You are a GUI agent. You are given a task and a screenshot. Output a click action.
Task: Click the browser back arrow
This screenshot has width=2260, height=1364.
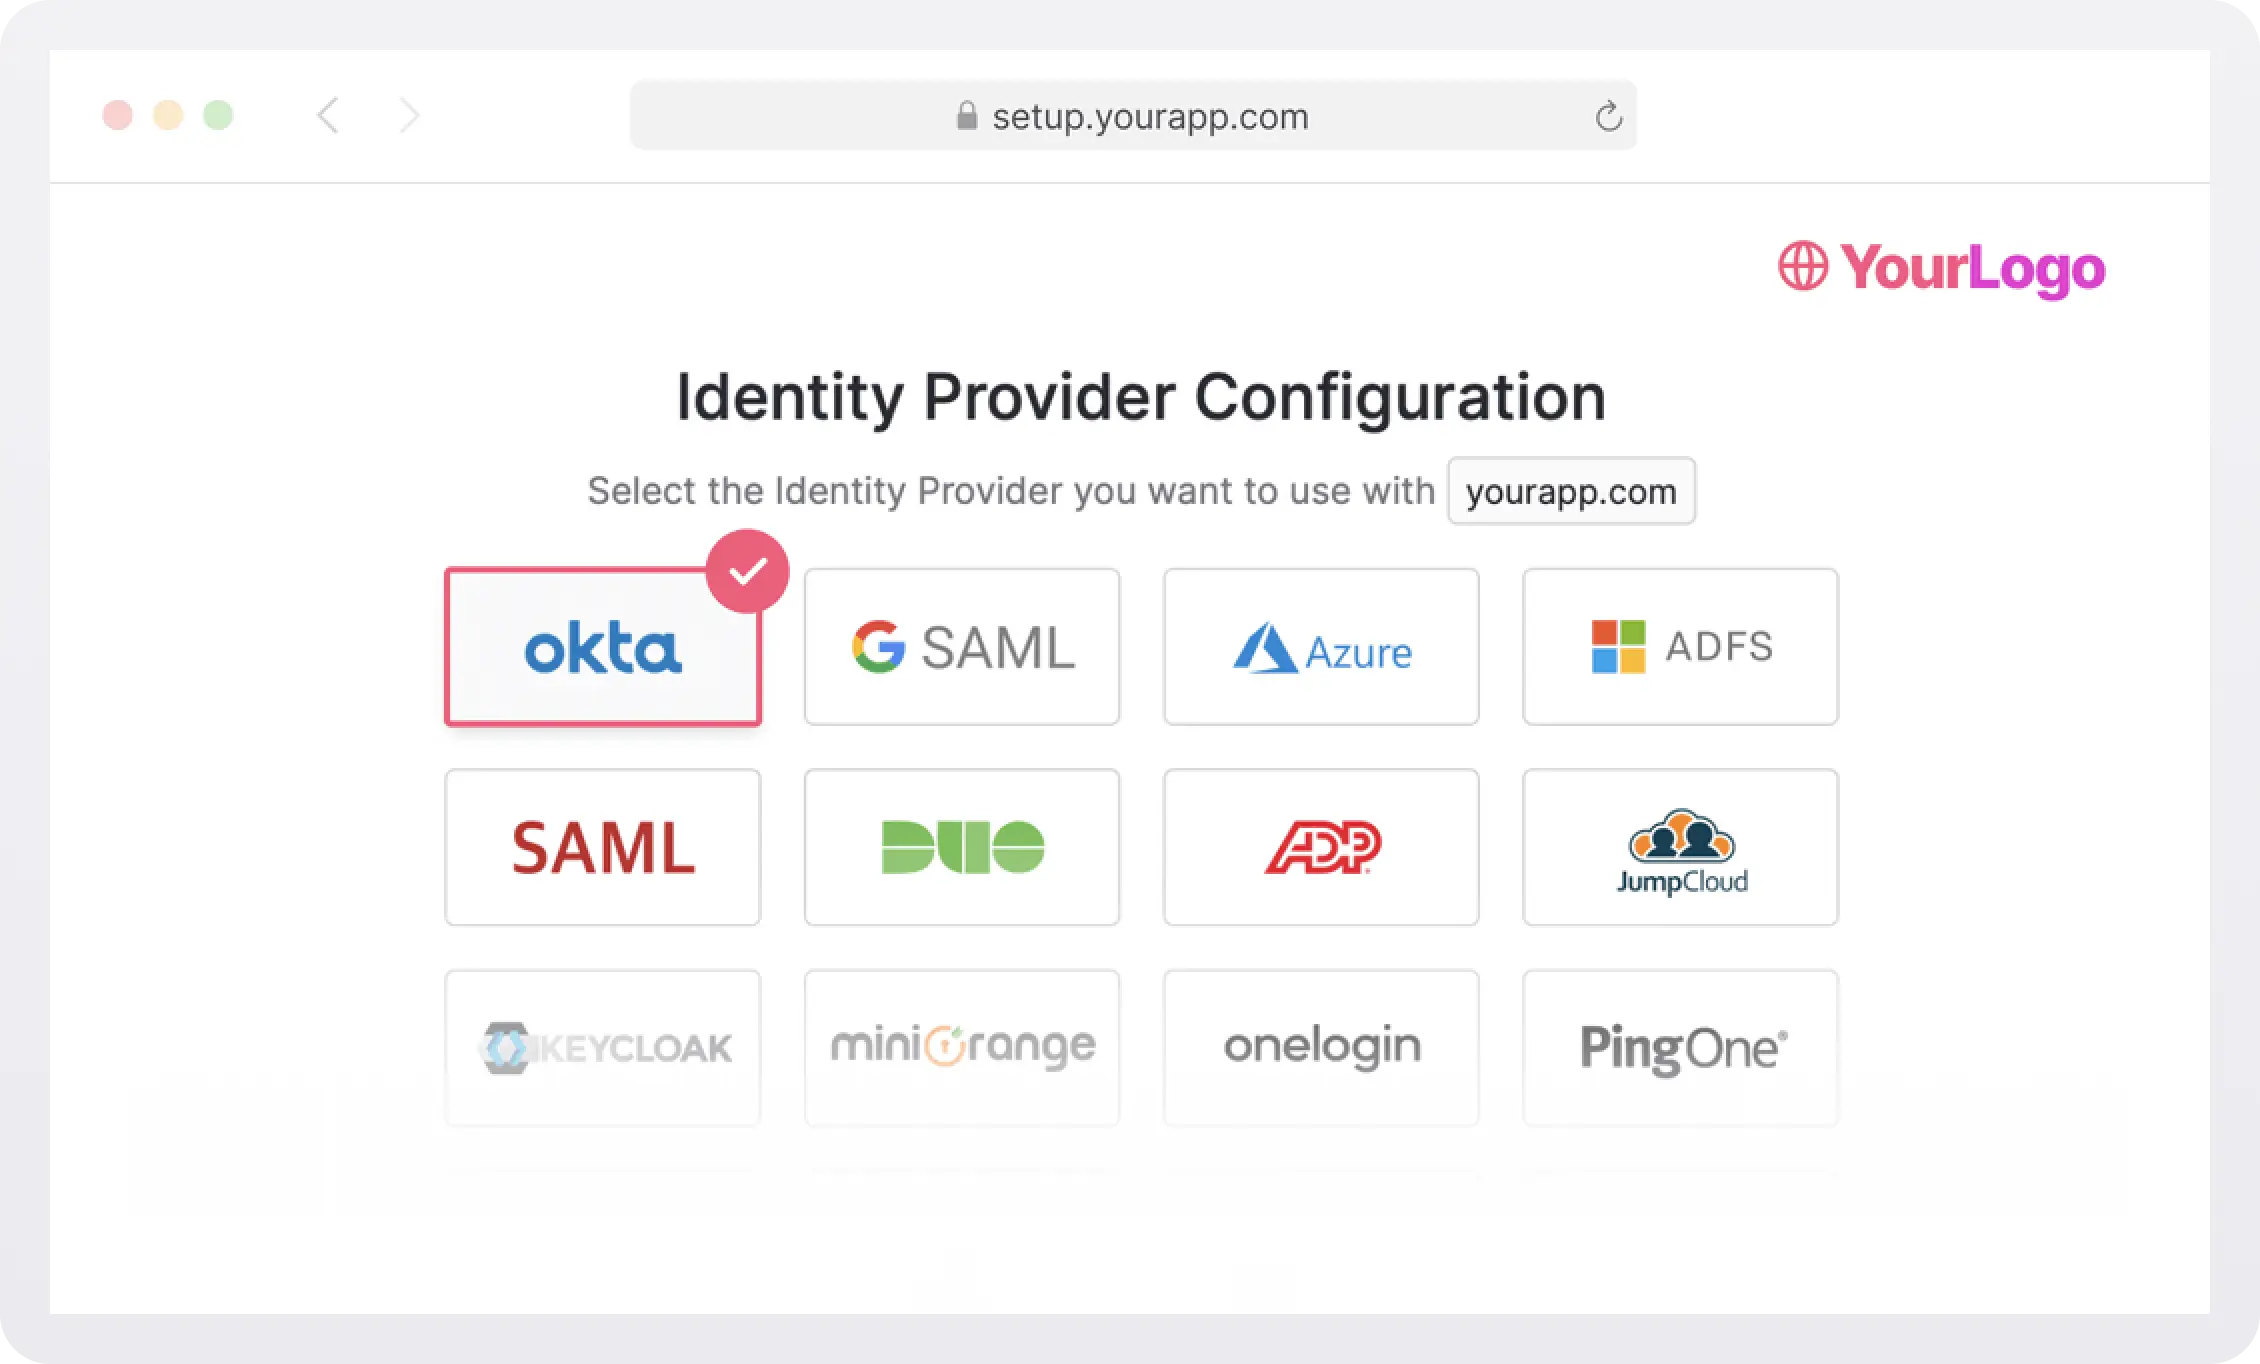pyautogui.click(x=328, y=116)
